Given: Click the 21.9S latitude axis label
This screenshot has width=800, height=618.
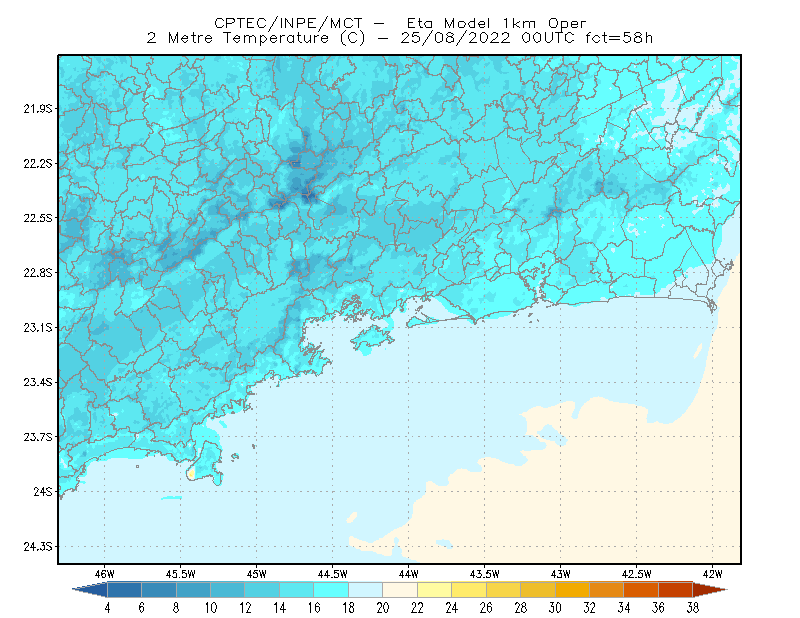Looking at the screenshot, I should [x=37, y=109].
